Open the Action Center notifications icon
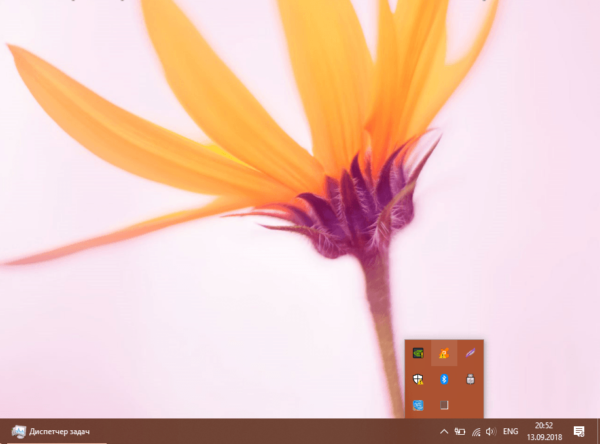This screenshot has height=444, width=600. [x=579, y=432]
